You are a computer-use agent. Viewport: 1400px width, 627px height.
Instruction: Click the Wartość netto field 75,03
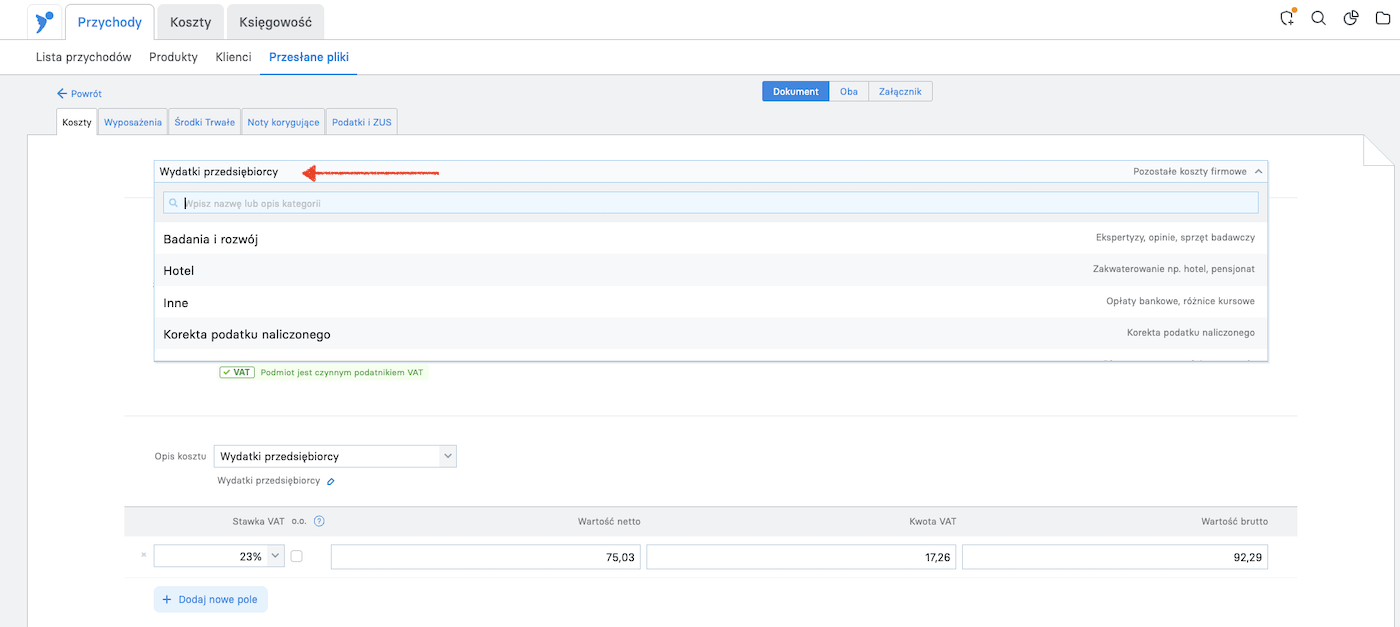tap(487, 557)
